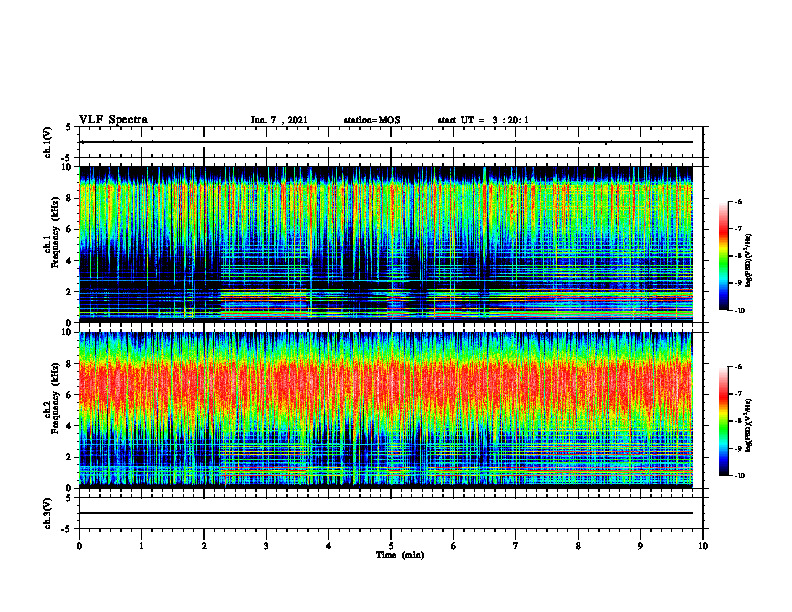Image resolution: width=792 pixels, height=612 pixels.
Task: Select the date text "Jan. 7 , 2021"
Action: (x=279, y=120)
